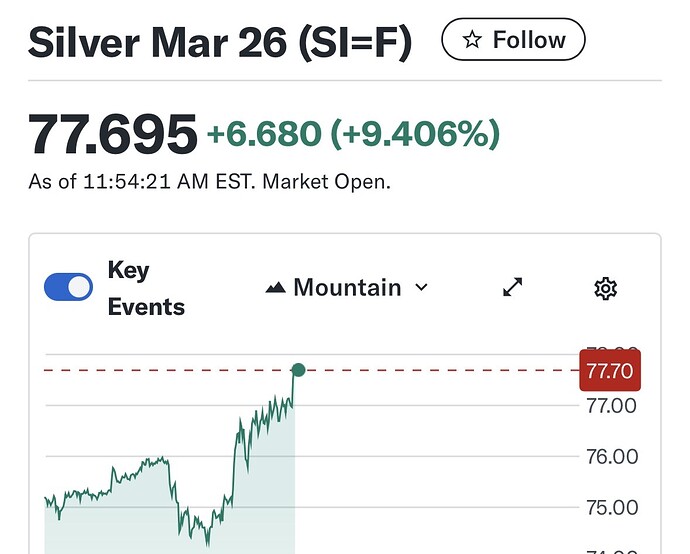Click the market open timestamp text
Image resolution: width=690 pixels, height=554 pixels.
coord(209,183)
